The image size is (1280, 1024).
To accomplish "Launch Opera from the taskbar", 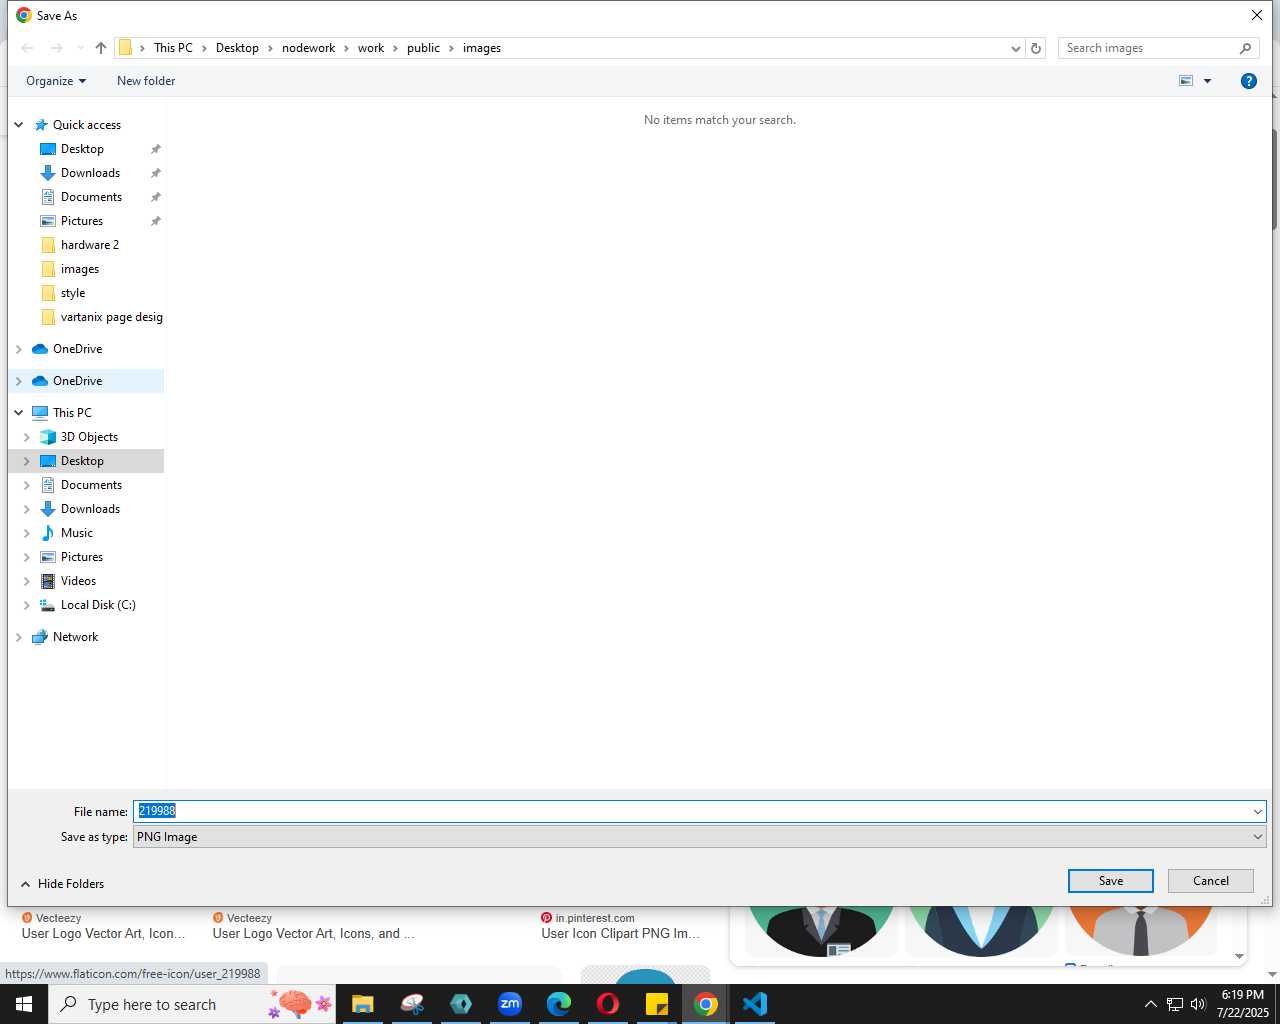I will click(x=608, y=1004).
